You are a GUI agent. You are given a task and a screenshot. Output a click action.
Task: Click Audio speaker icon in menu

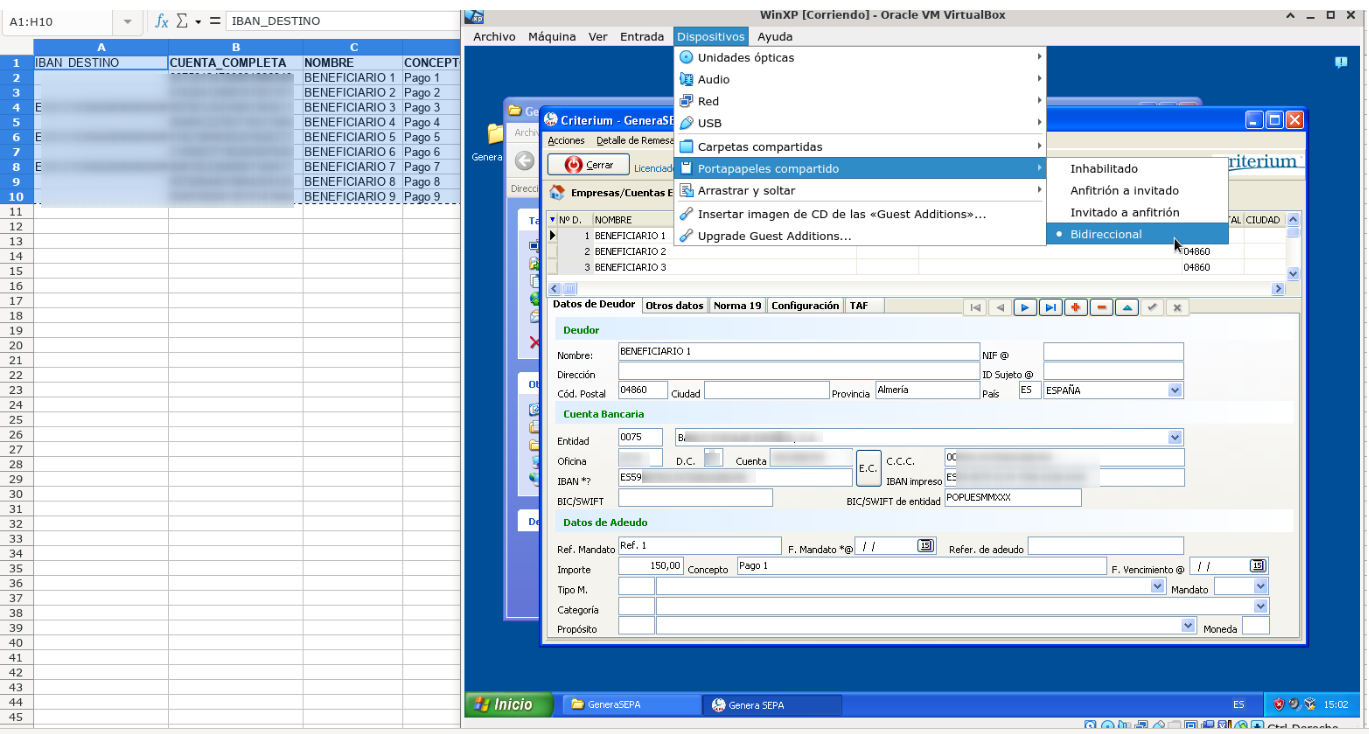pos(686,80)
